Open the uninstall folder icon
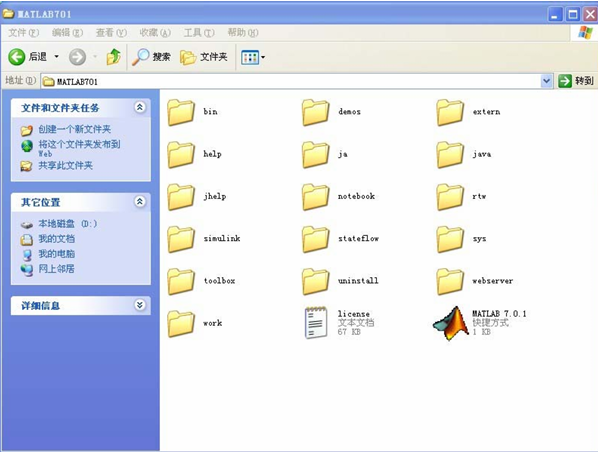This screenshot has height=453, width=598. tap(315, 281)
